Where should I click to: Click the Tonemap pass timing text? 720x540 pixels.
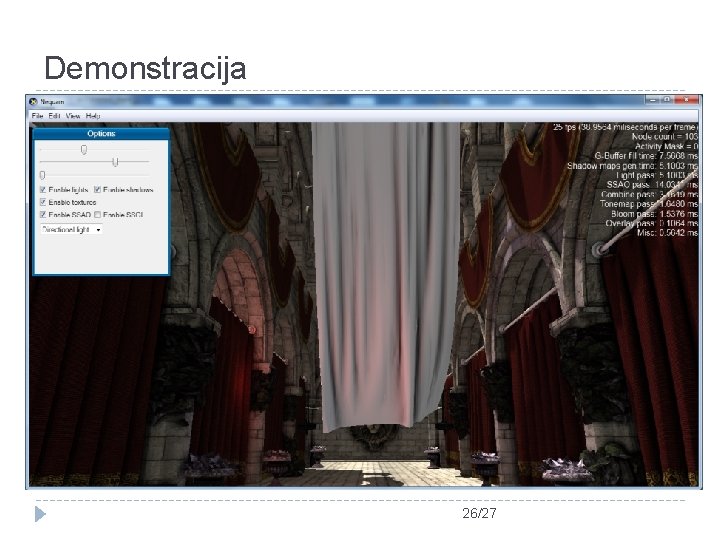click(649, 204)
